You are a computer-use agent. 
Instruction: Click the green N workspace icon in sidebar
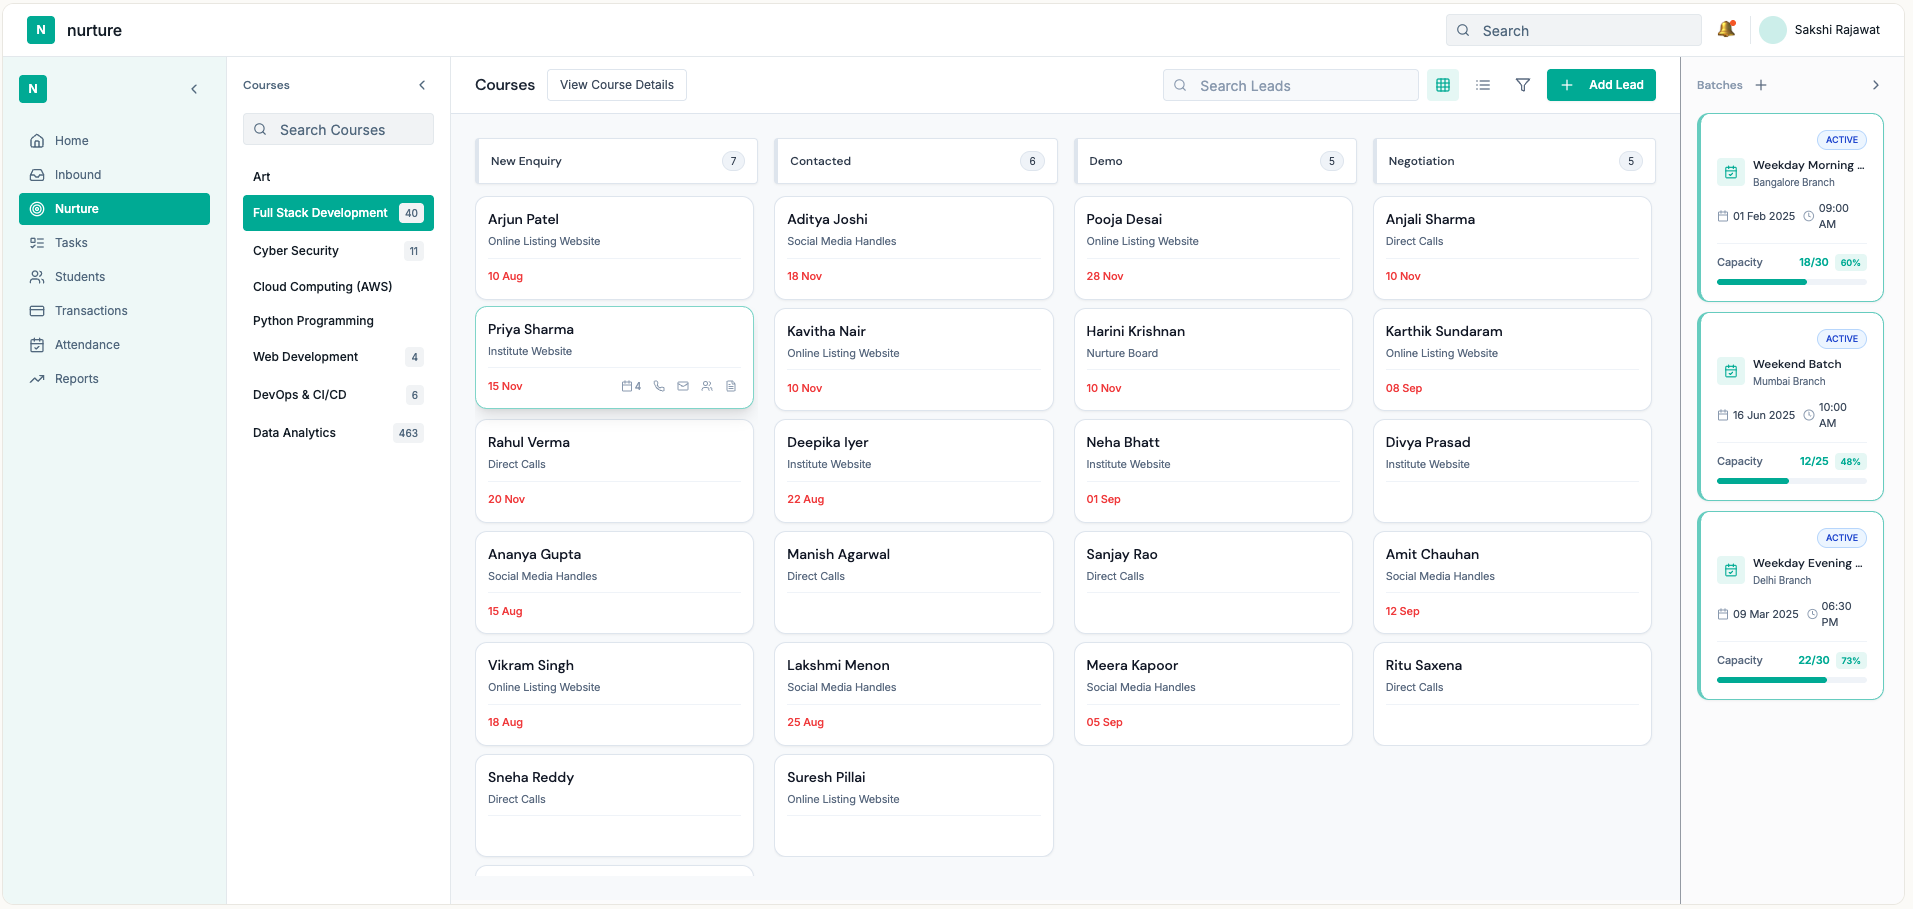[33, 89]
